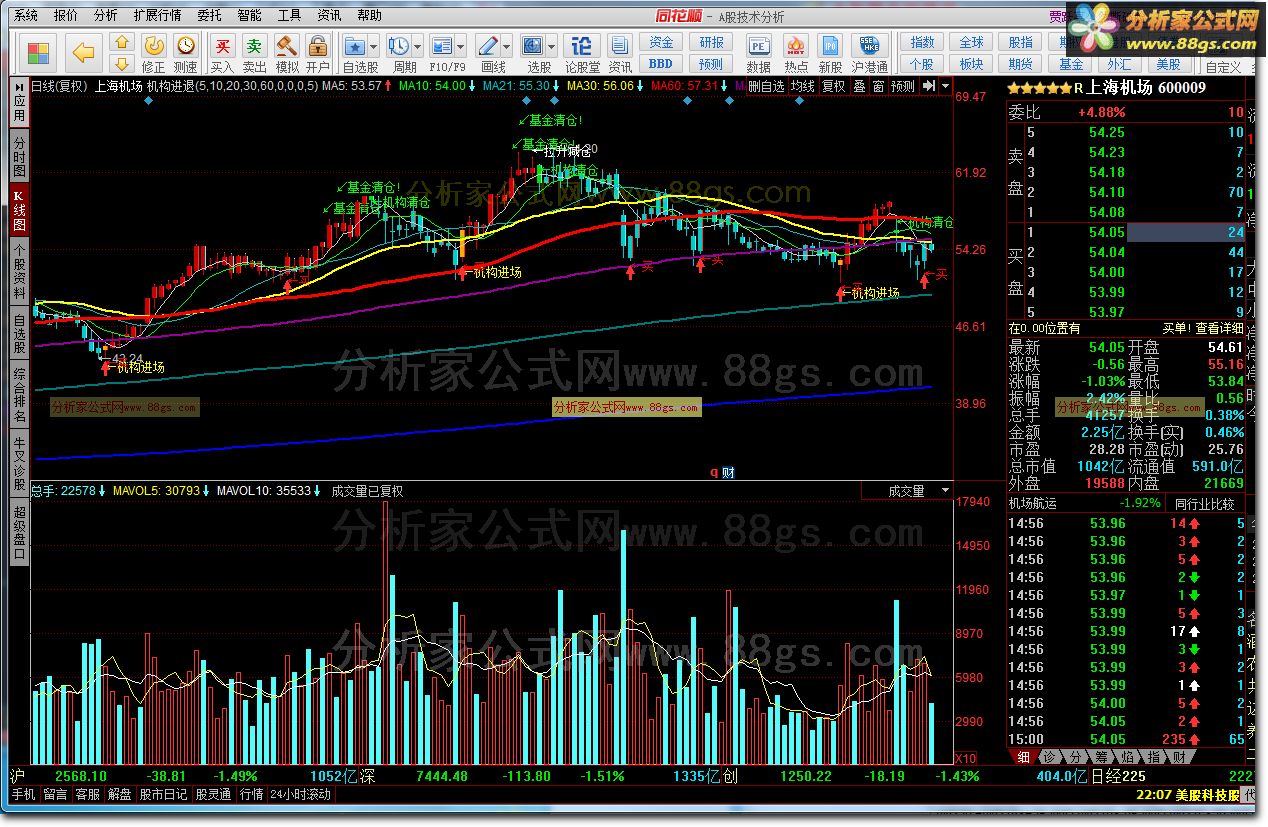Image resolution: width=1268 pixels, height=827 pixels.
Task: Open the 测速 speed test clock
Action: tap(185, 53)
